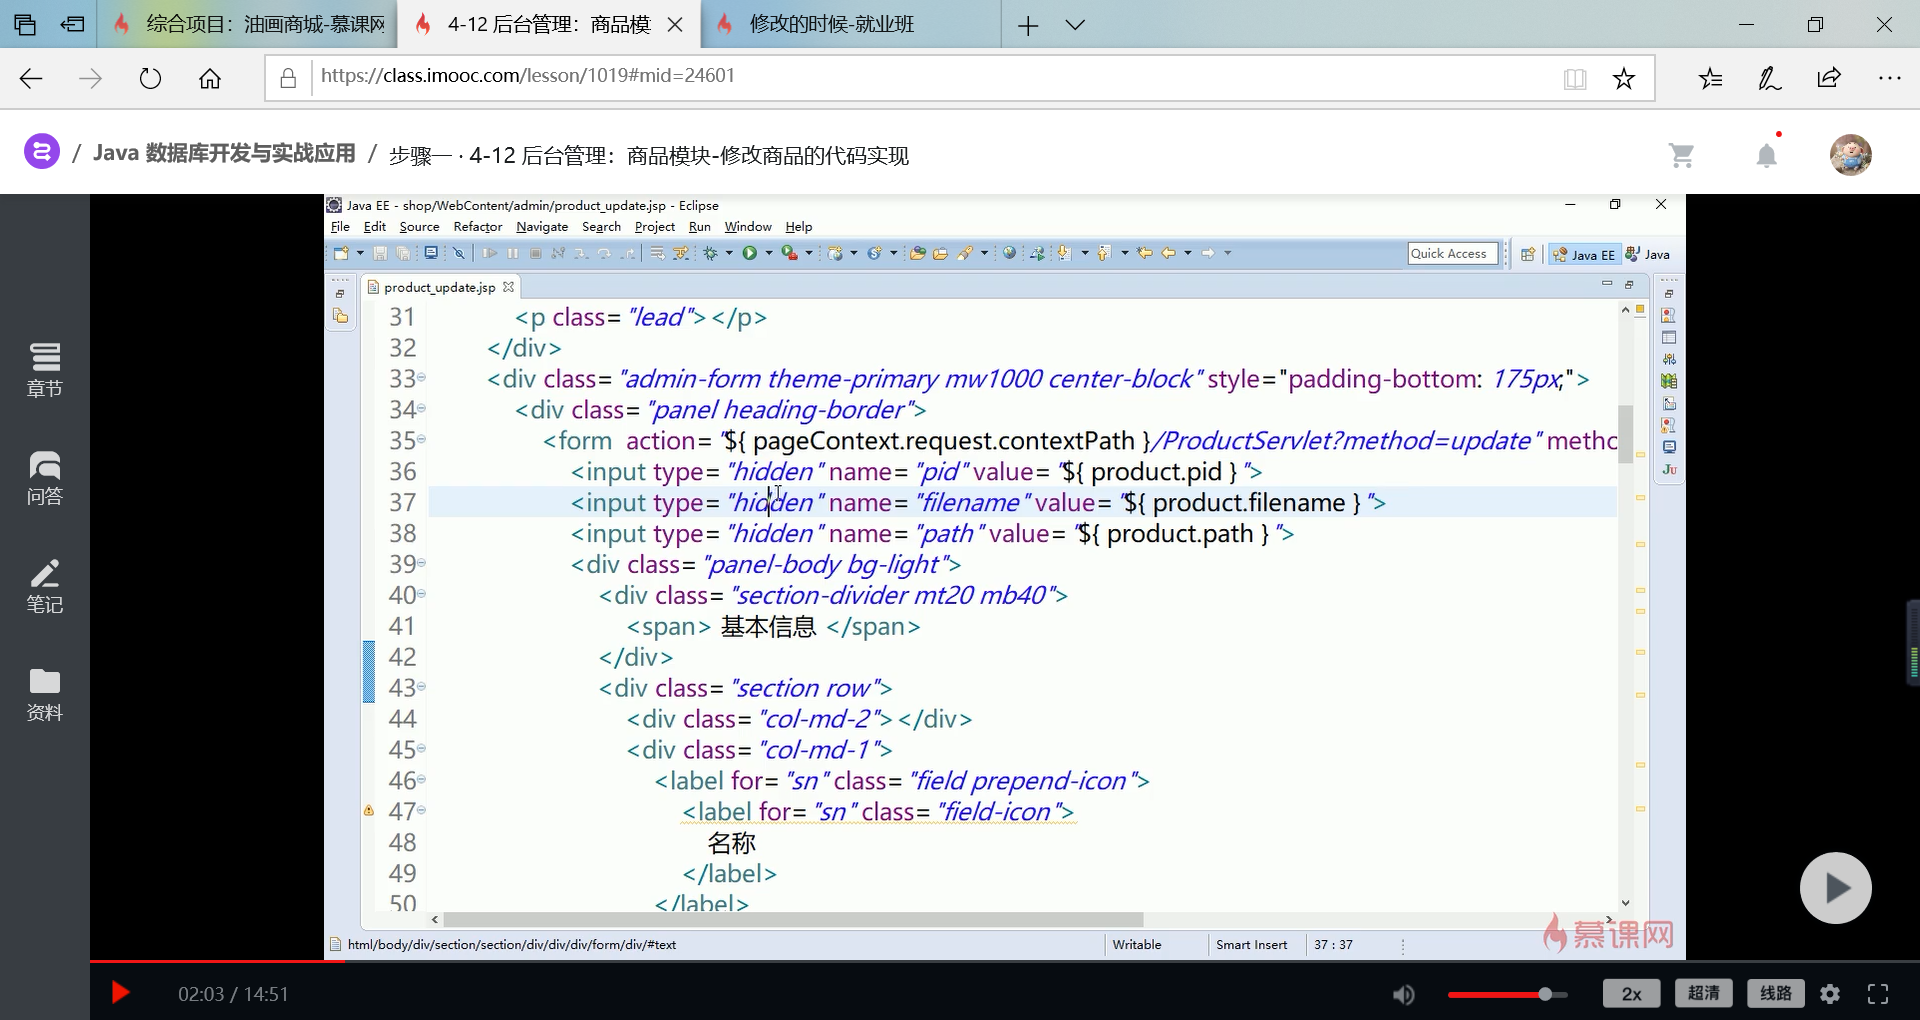
Task: Click the Suspend debug icon
Action: [513, 253]
